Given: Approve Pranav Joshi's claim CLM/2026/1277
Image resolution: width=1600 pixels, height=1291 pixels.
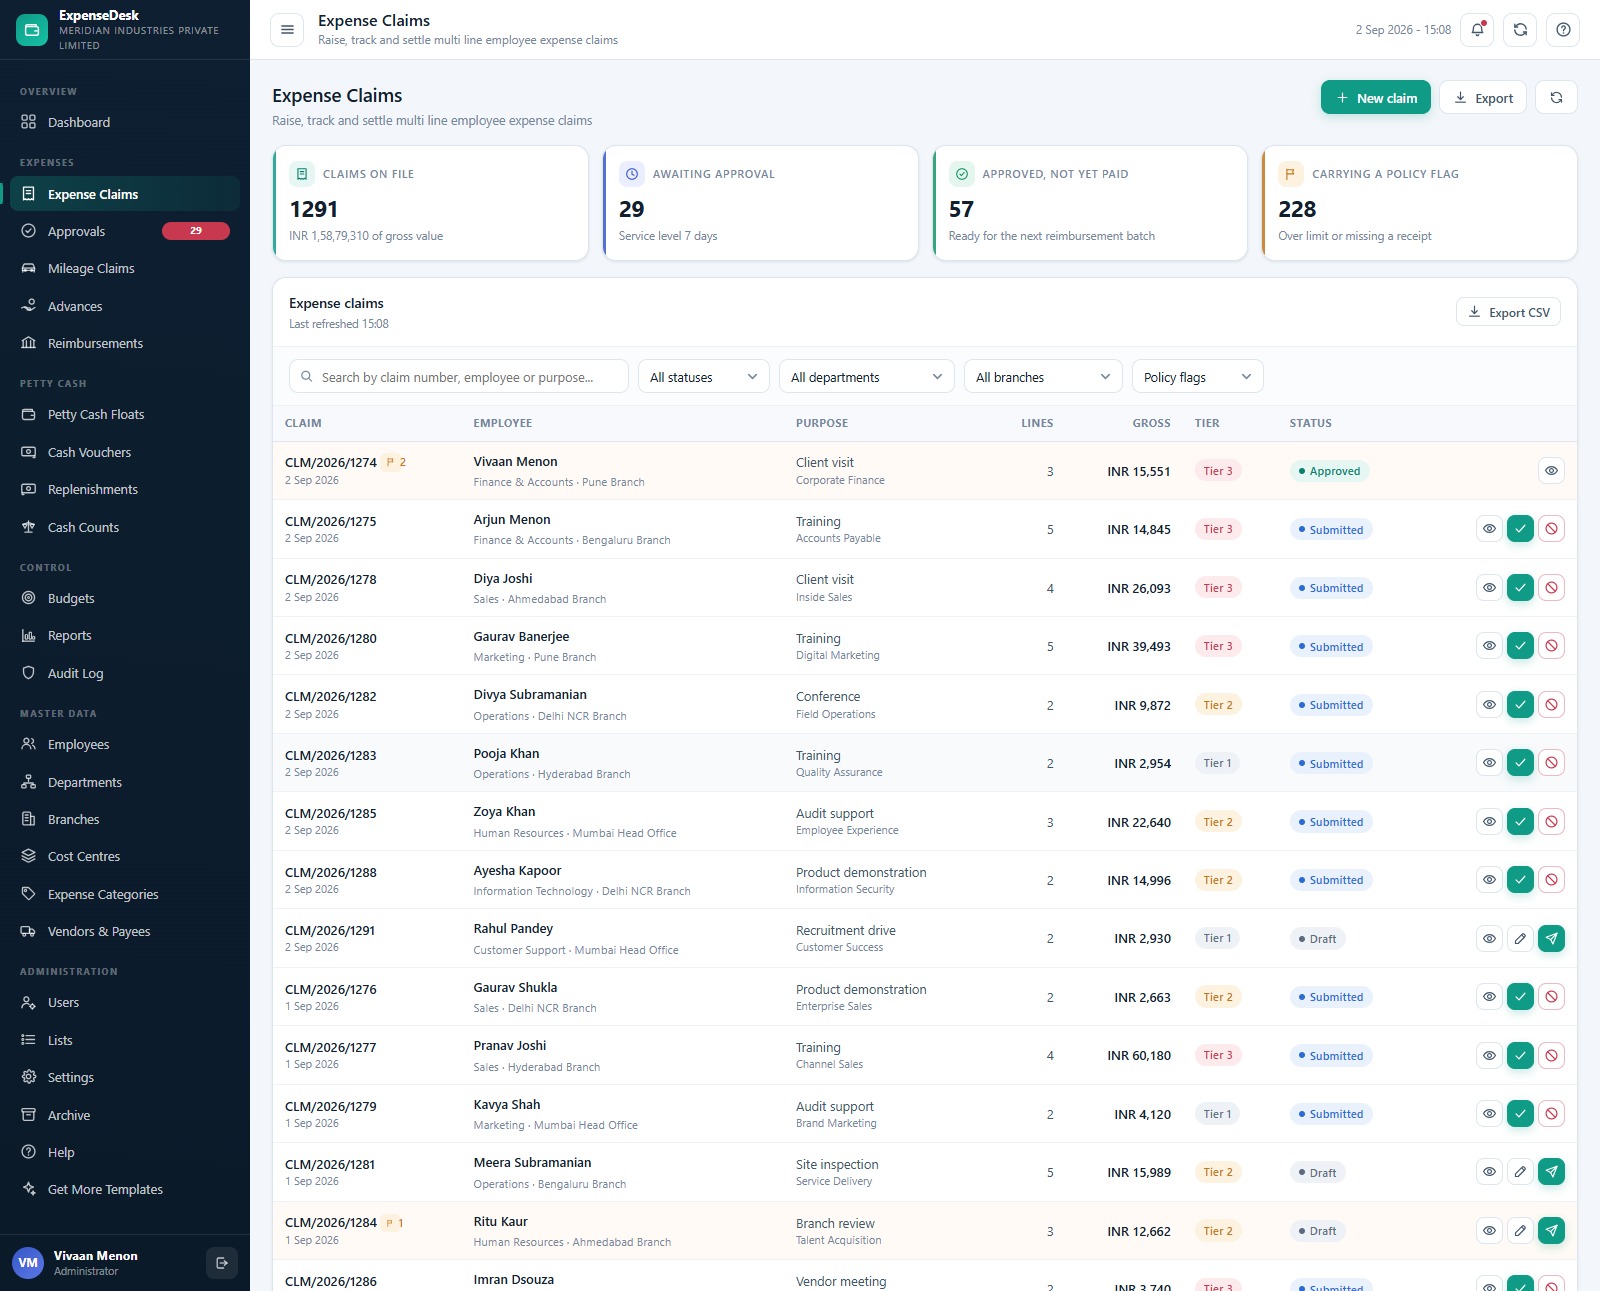Looking at the screenshot, I should (1520, 1055).
